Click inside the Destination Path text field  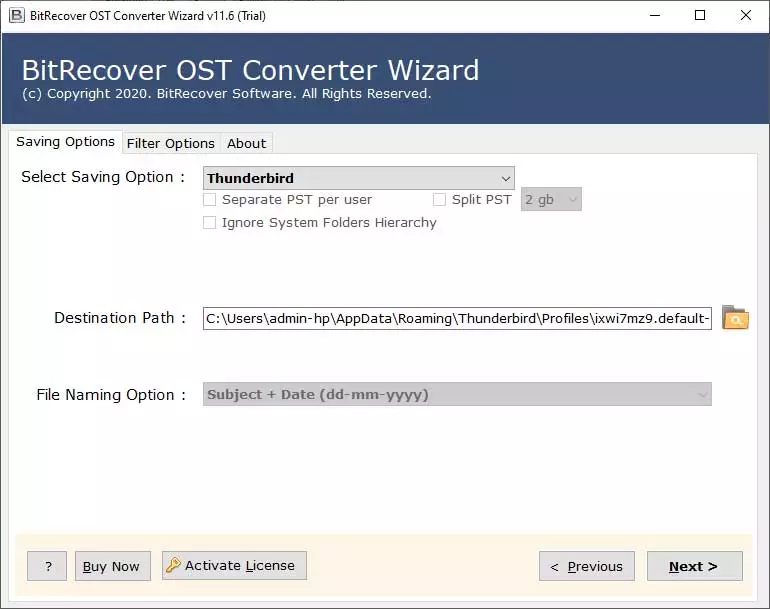click(457, 318)
